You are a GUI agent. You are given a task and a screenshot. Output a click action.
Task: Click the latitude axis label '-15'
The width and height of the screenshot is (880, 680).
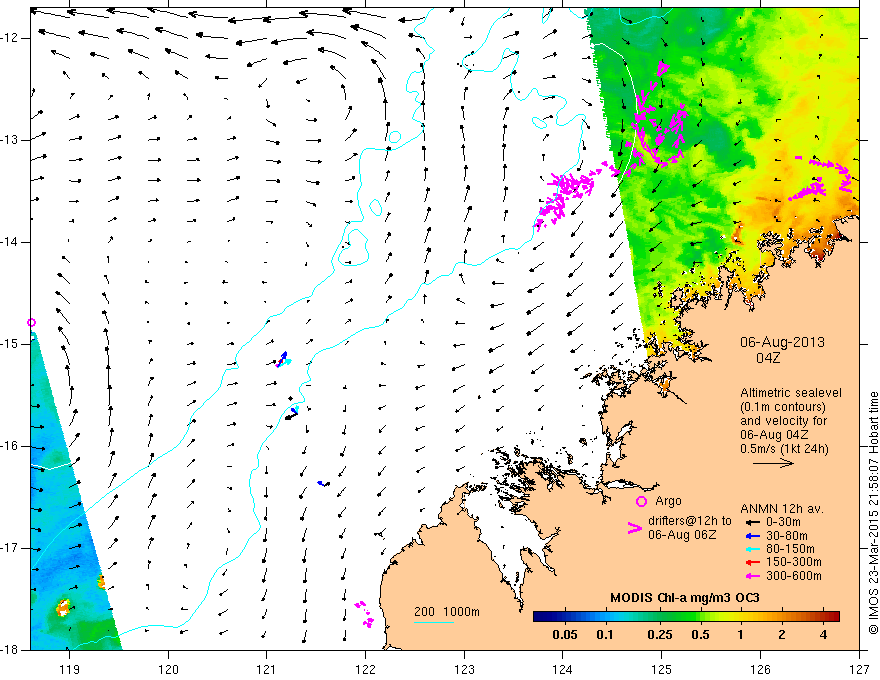[10, 344]
